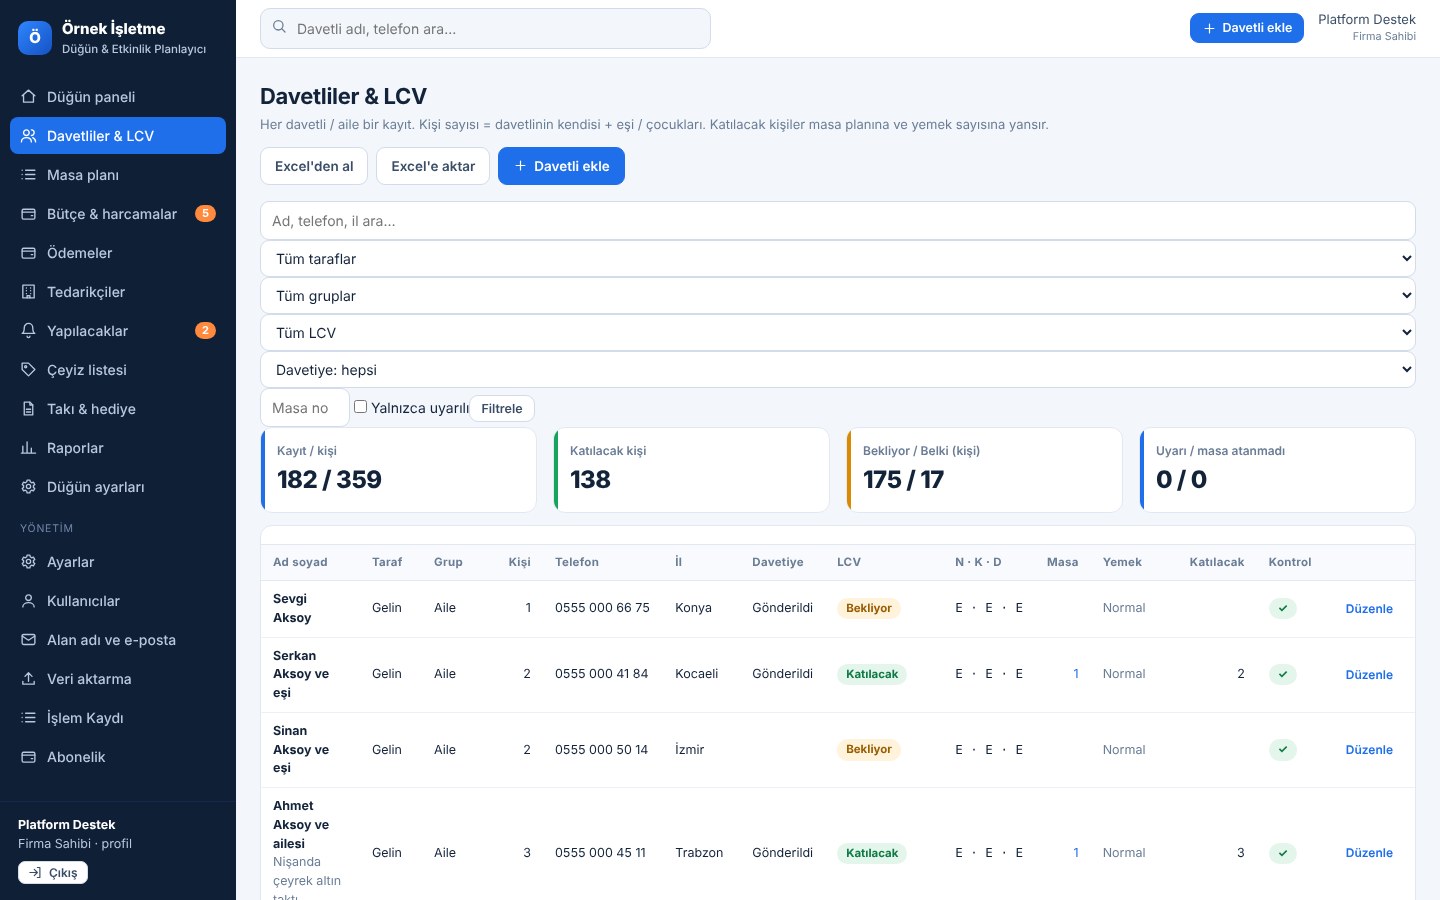Open Çeyiz listesi tag icon
Screen dimensions: 1440x900
click(x=29, y=370)
